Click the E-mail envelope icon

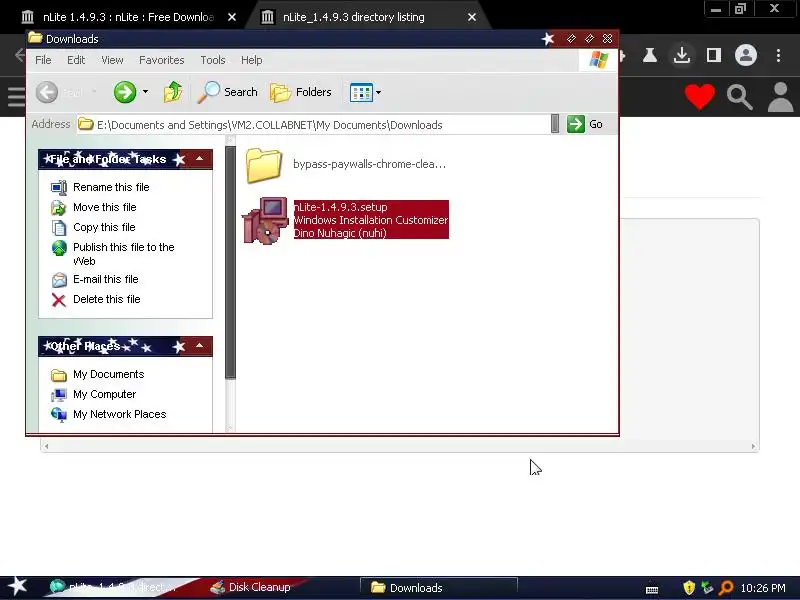coord(59,280)
